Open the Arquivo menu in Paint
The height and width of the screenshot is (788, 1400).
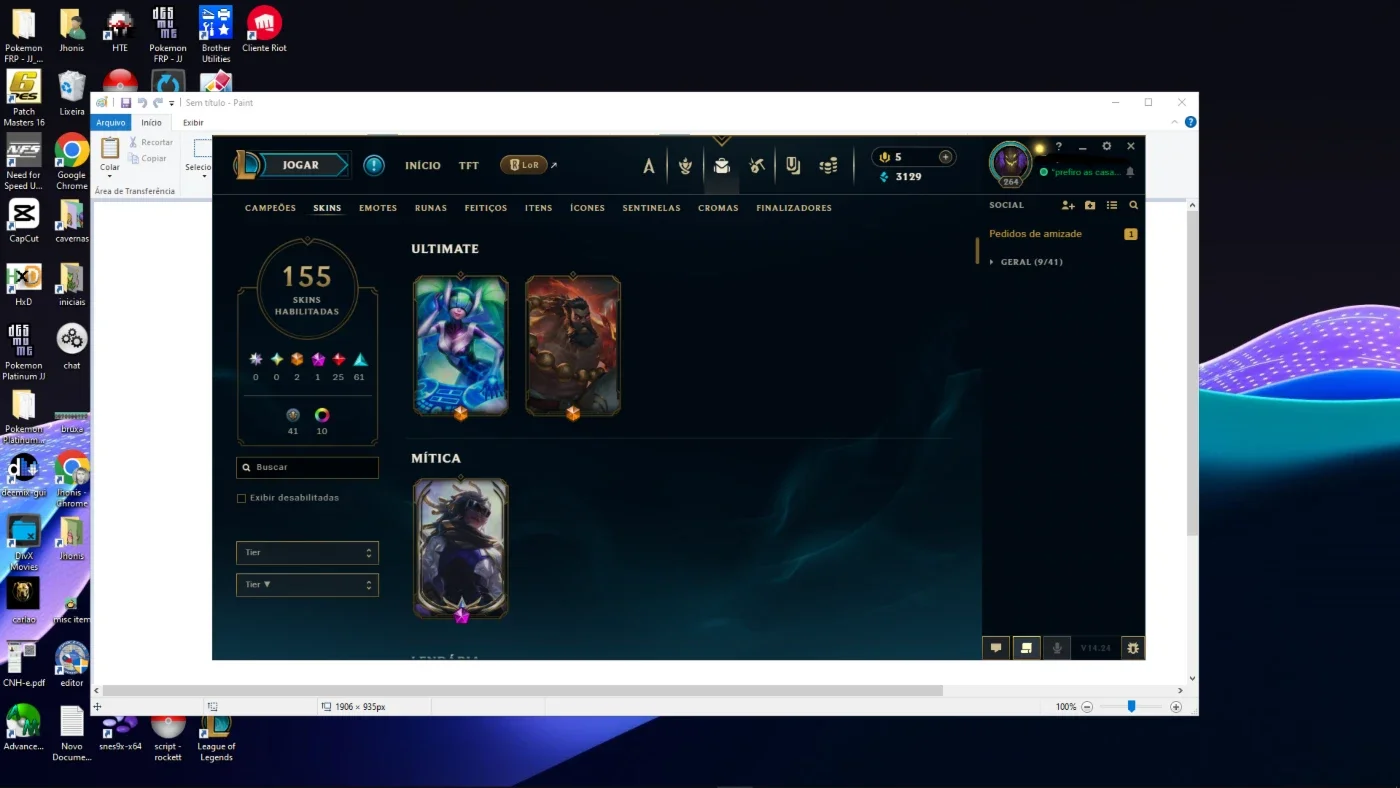111,122
